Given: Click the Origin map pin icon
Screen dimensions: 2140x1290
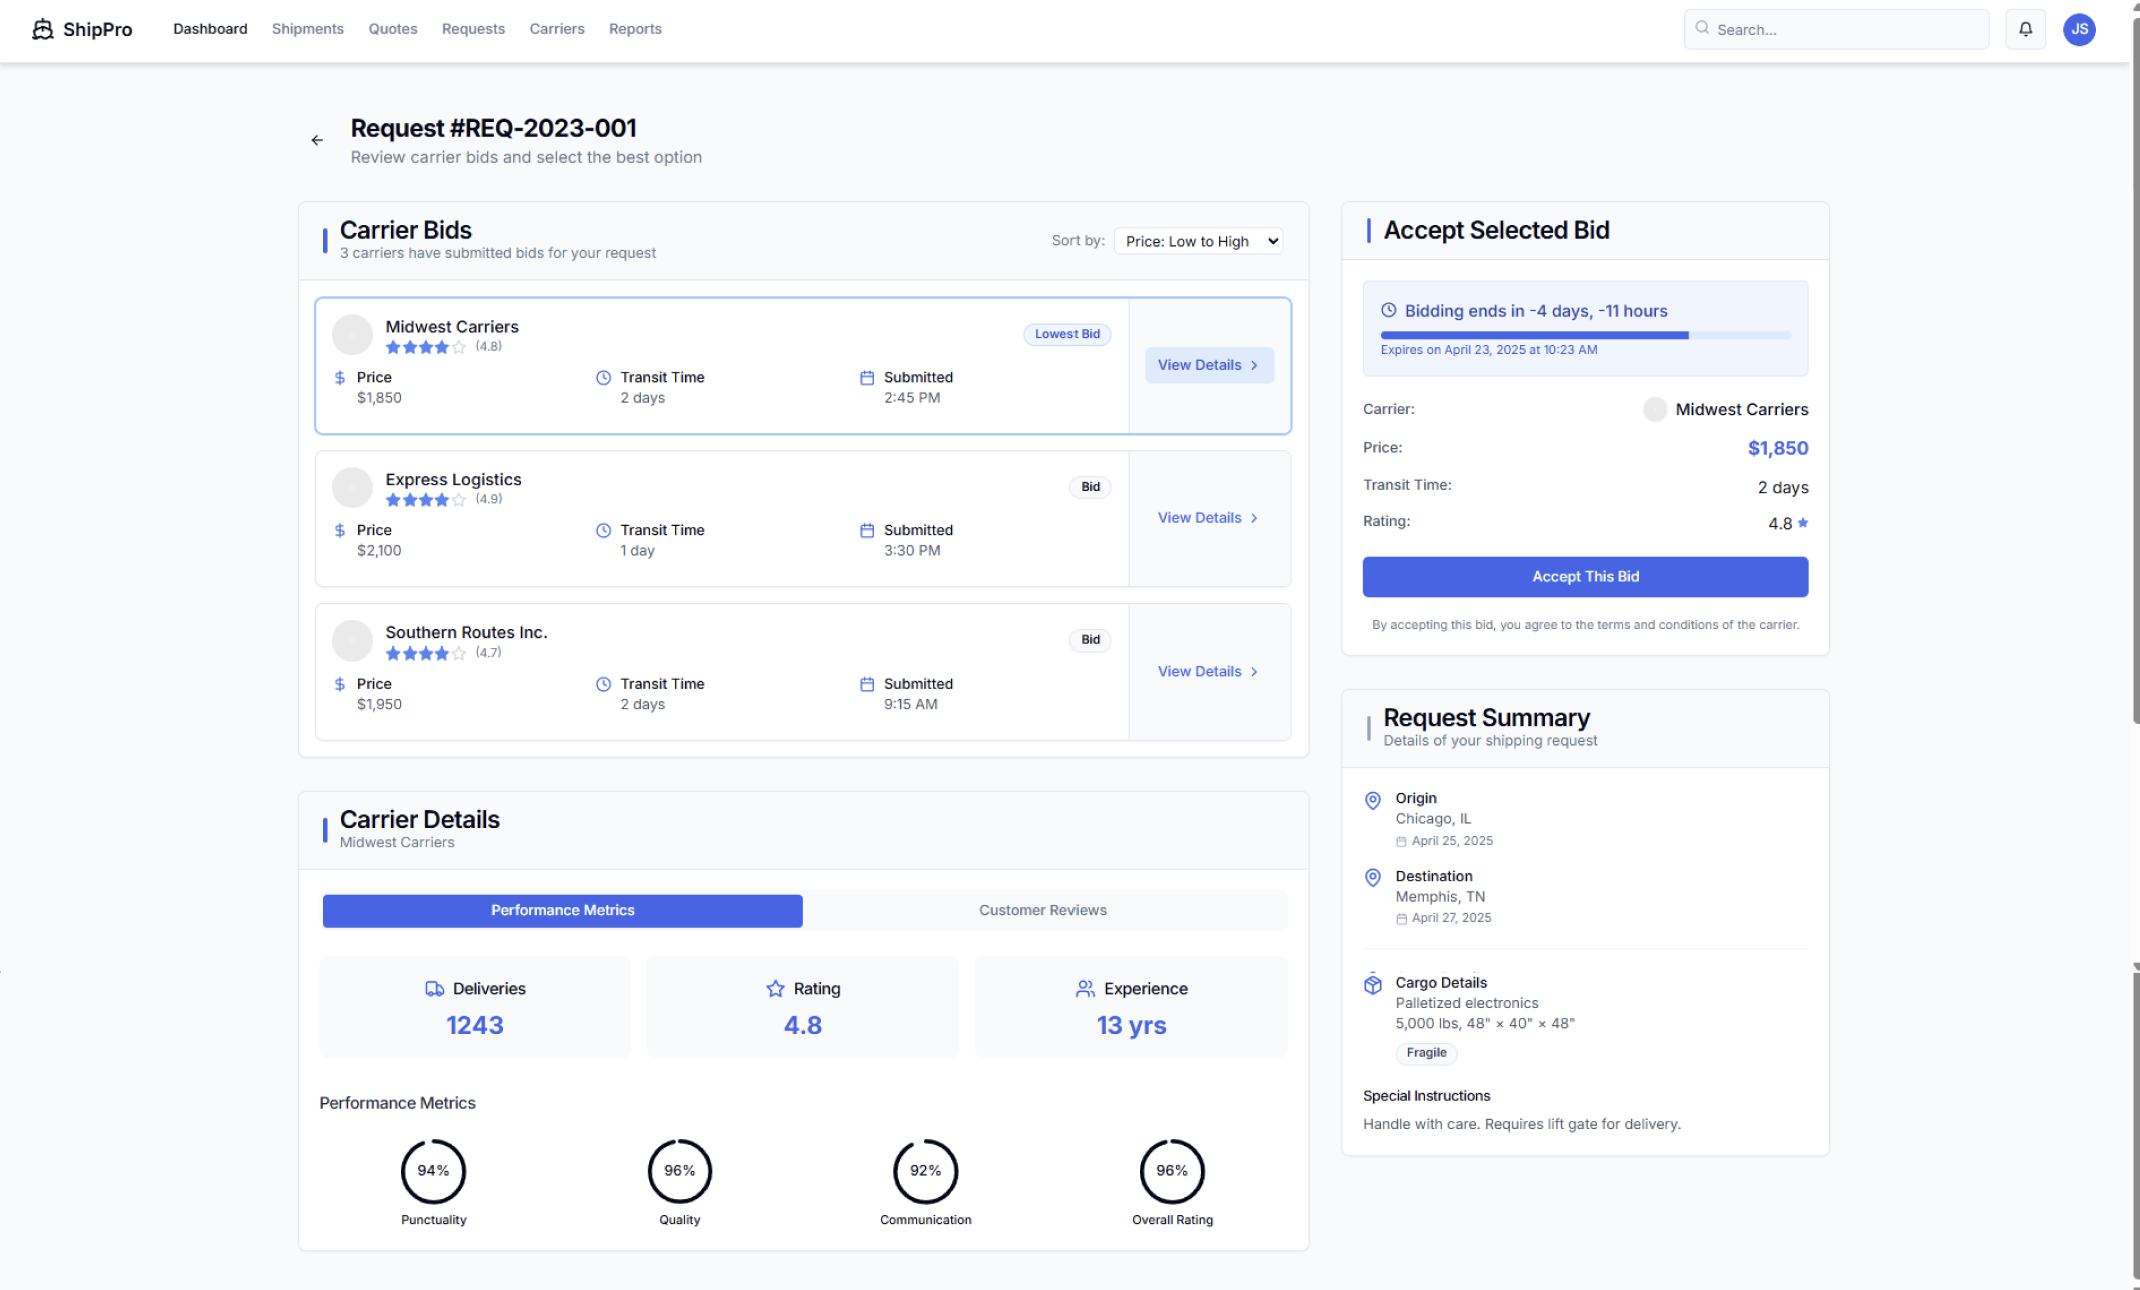Looking at the screenshot, I should (x=1372, y=800).
